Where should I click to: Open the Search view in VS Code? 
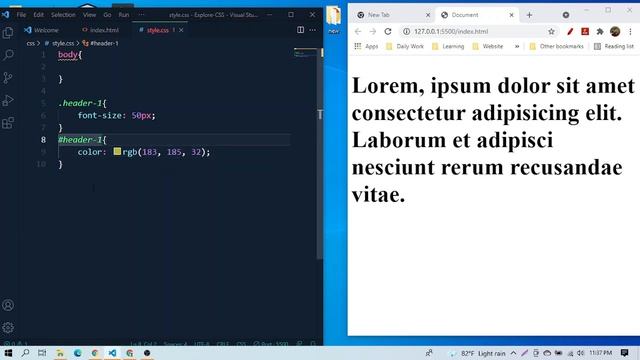tap(8, 55)
